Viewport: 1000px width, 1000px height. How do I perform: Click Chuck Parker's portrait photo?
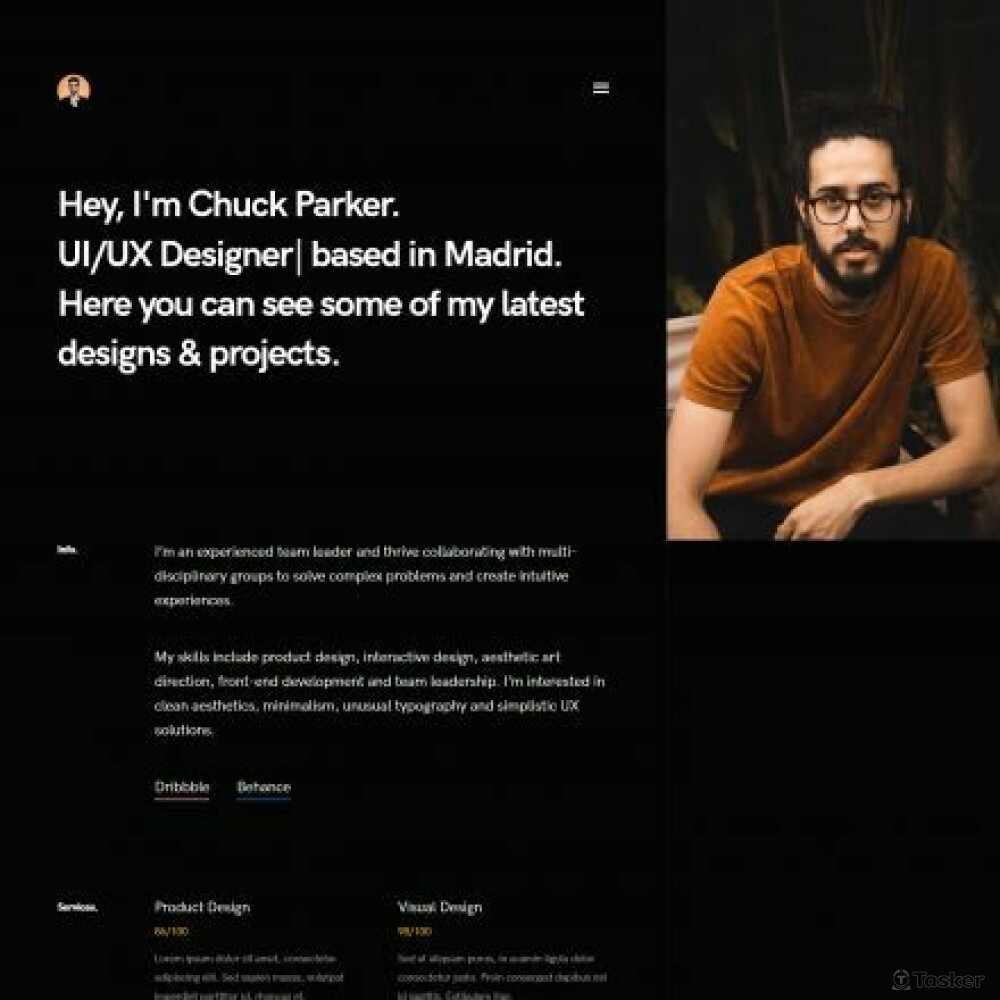pyautogui.click(x=833, y=270)
